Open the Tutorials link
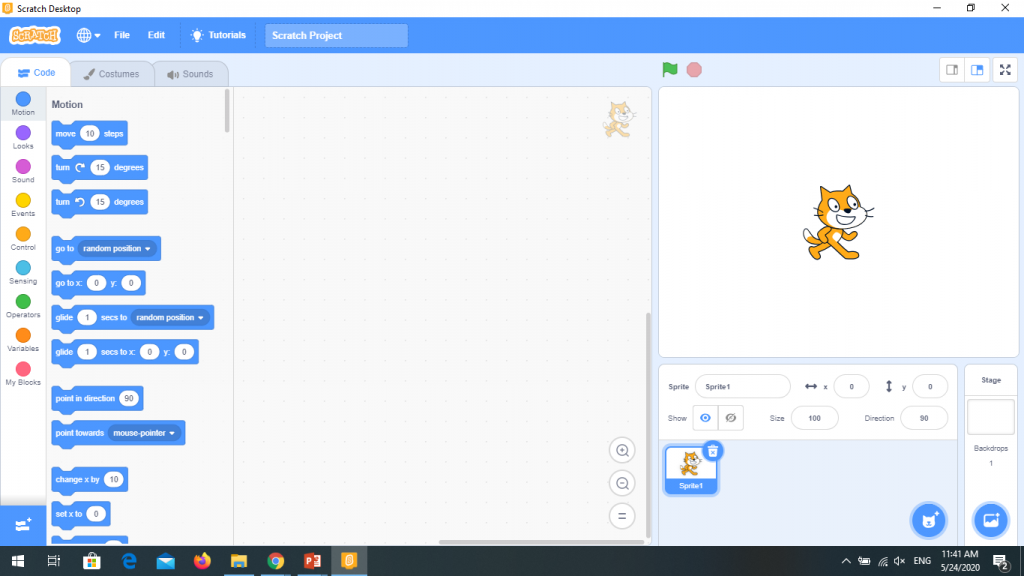The image size is (1024, 576). pos(217,35)
